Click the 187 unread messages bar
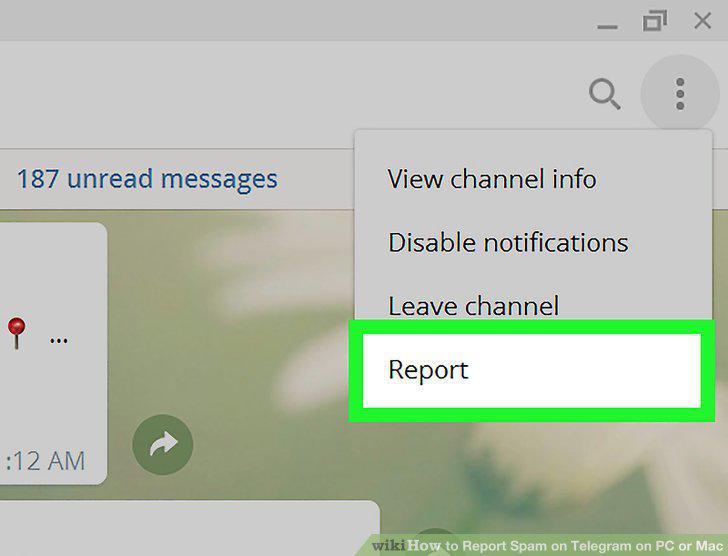 176,179
